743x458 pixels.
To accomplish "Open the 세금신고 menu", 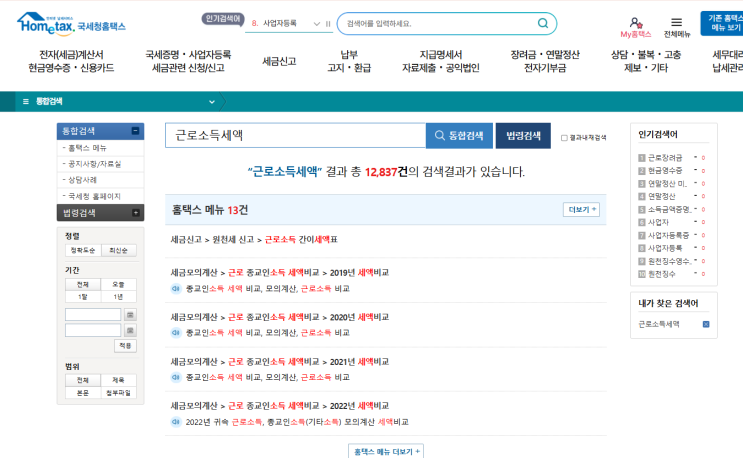I will 279,61.
